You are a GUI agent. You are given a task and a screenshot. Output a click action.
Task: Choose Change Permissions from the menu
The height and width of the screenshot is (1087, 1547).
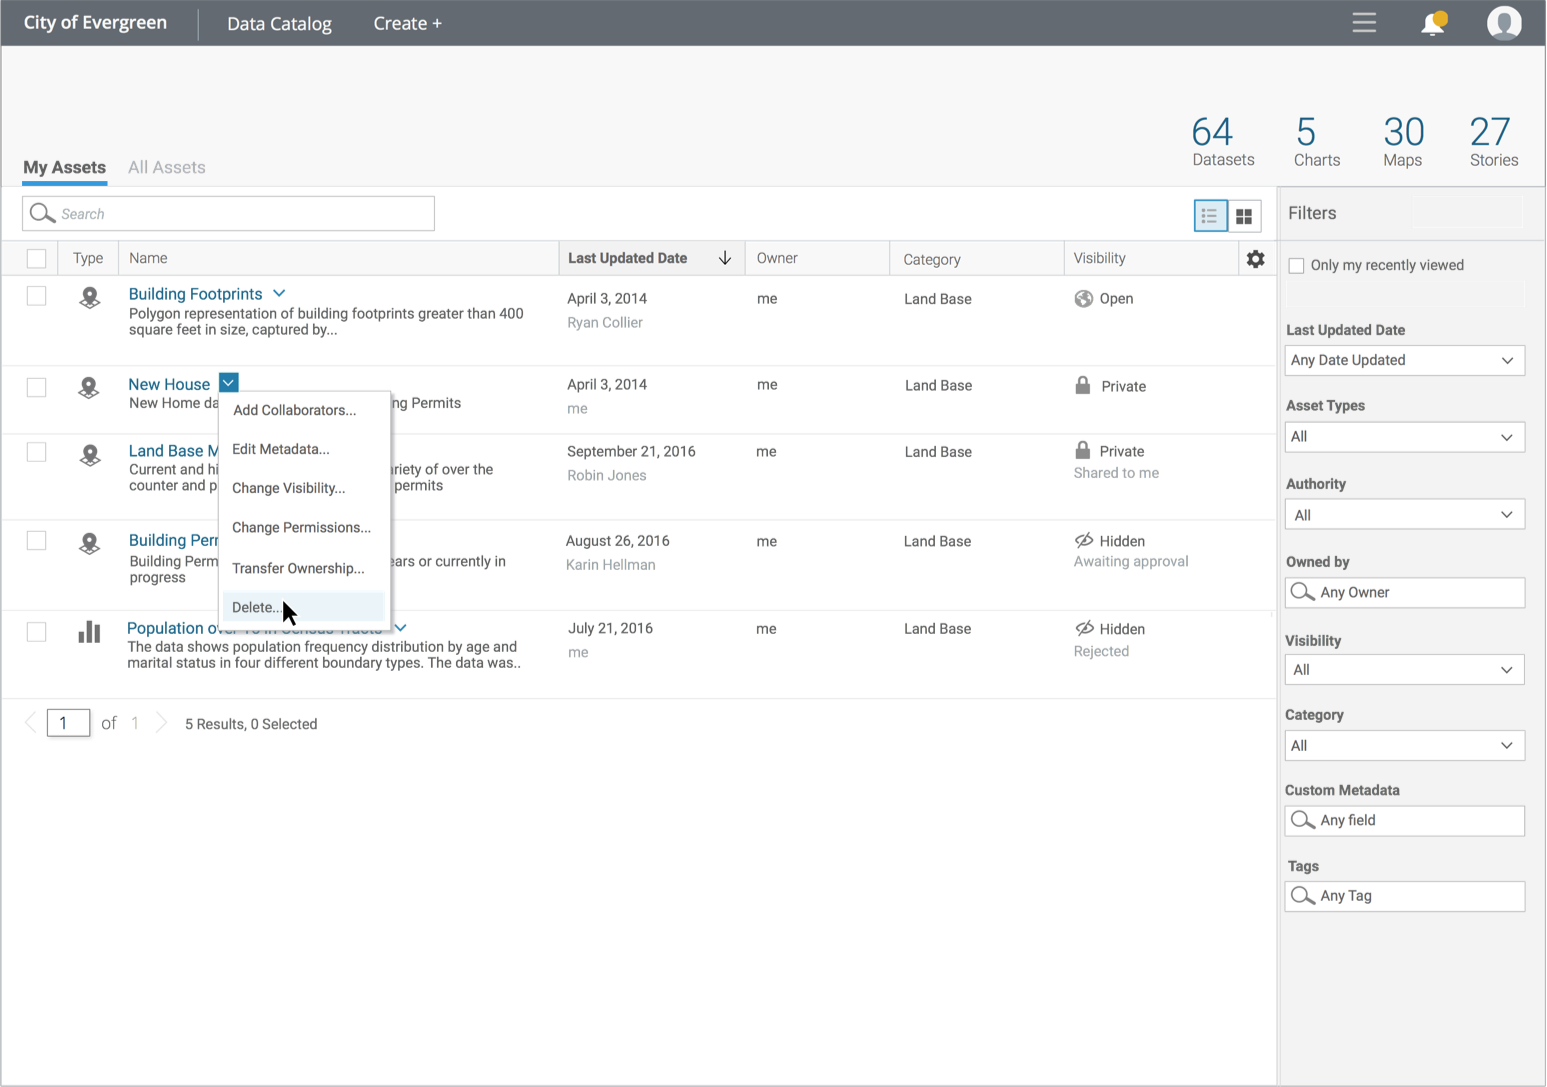pyautogui.click(x=301, y=527)
